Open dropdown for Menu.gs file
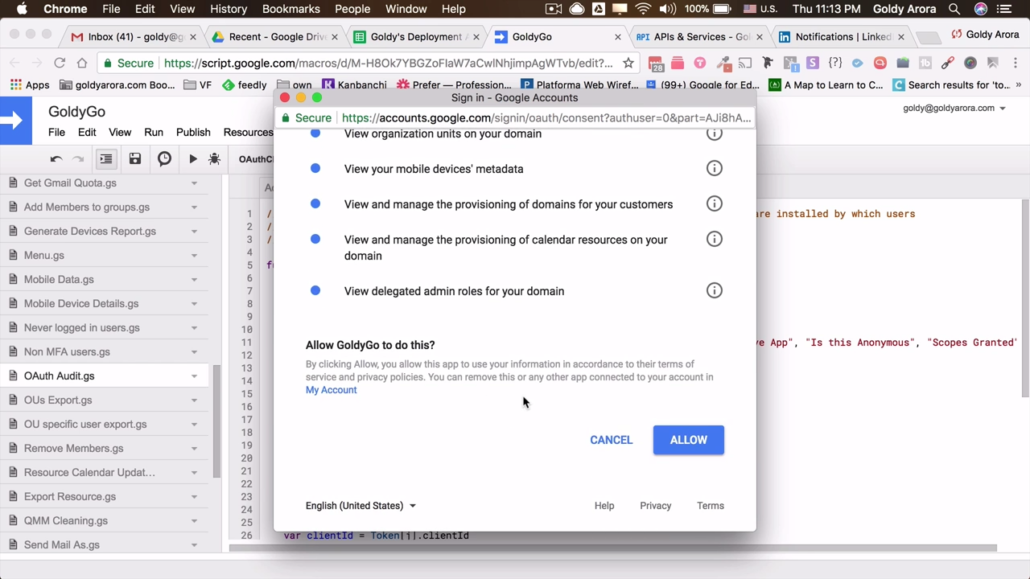Screen dimensions: 1030x579 pyautogui.click(x=194, y=256)
